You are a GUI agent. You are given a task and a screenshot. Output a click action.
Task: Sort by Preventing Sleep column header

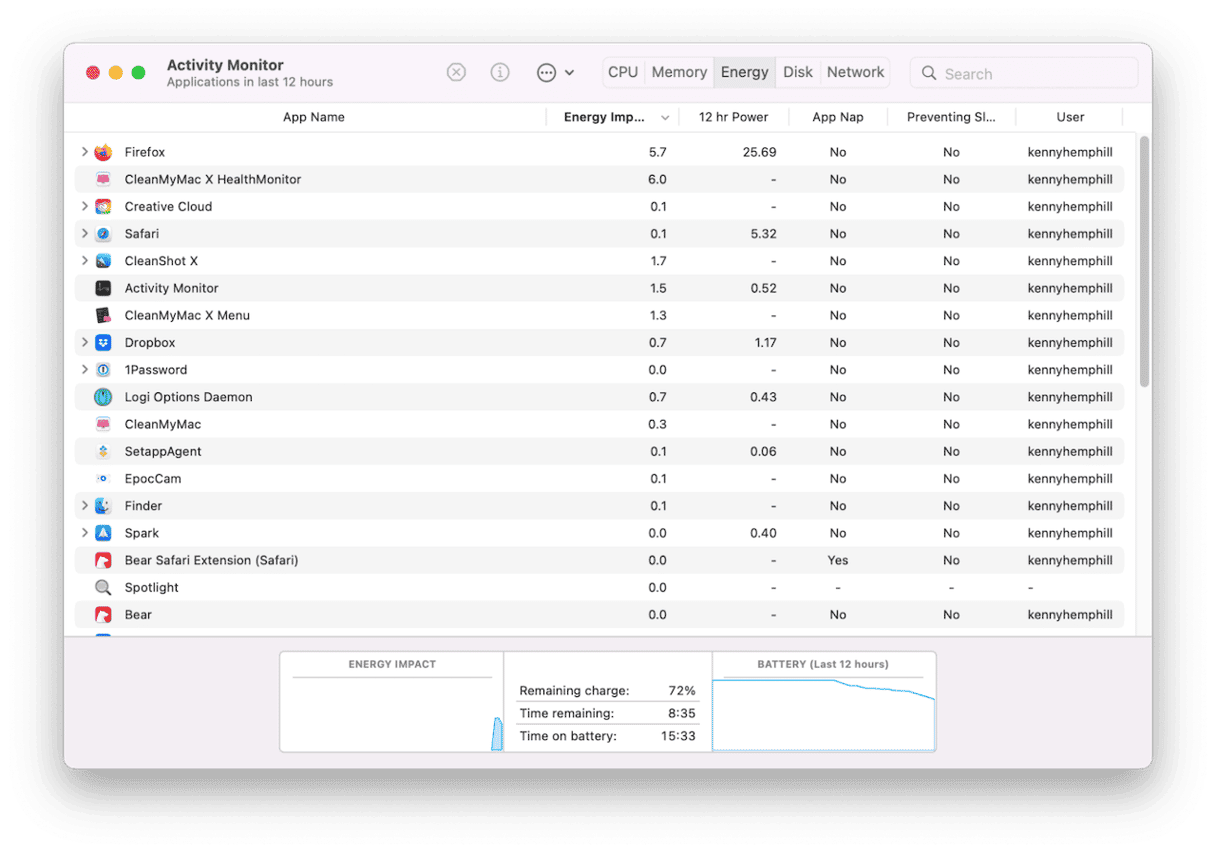click(951, 117)
